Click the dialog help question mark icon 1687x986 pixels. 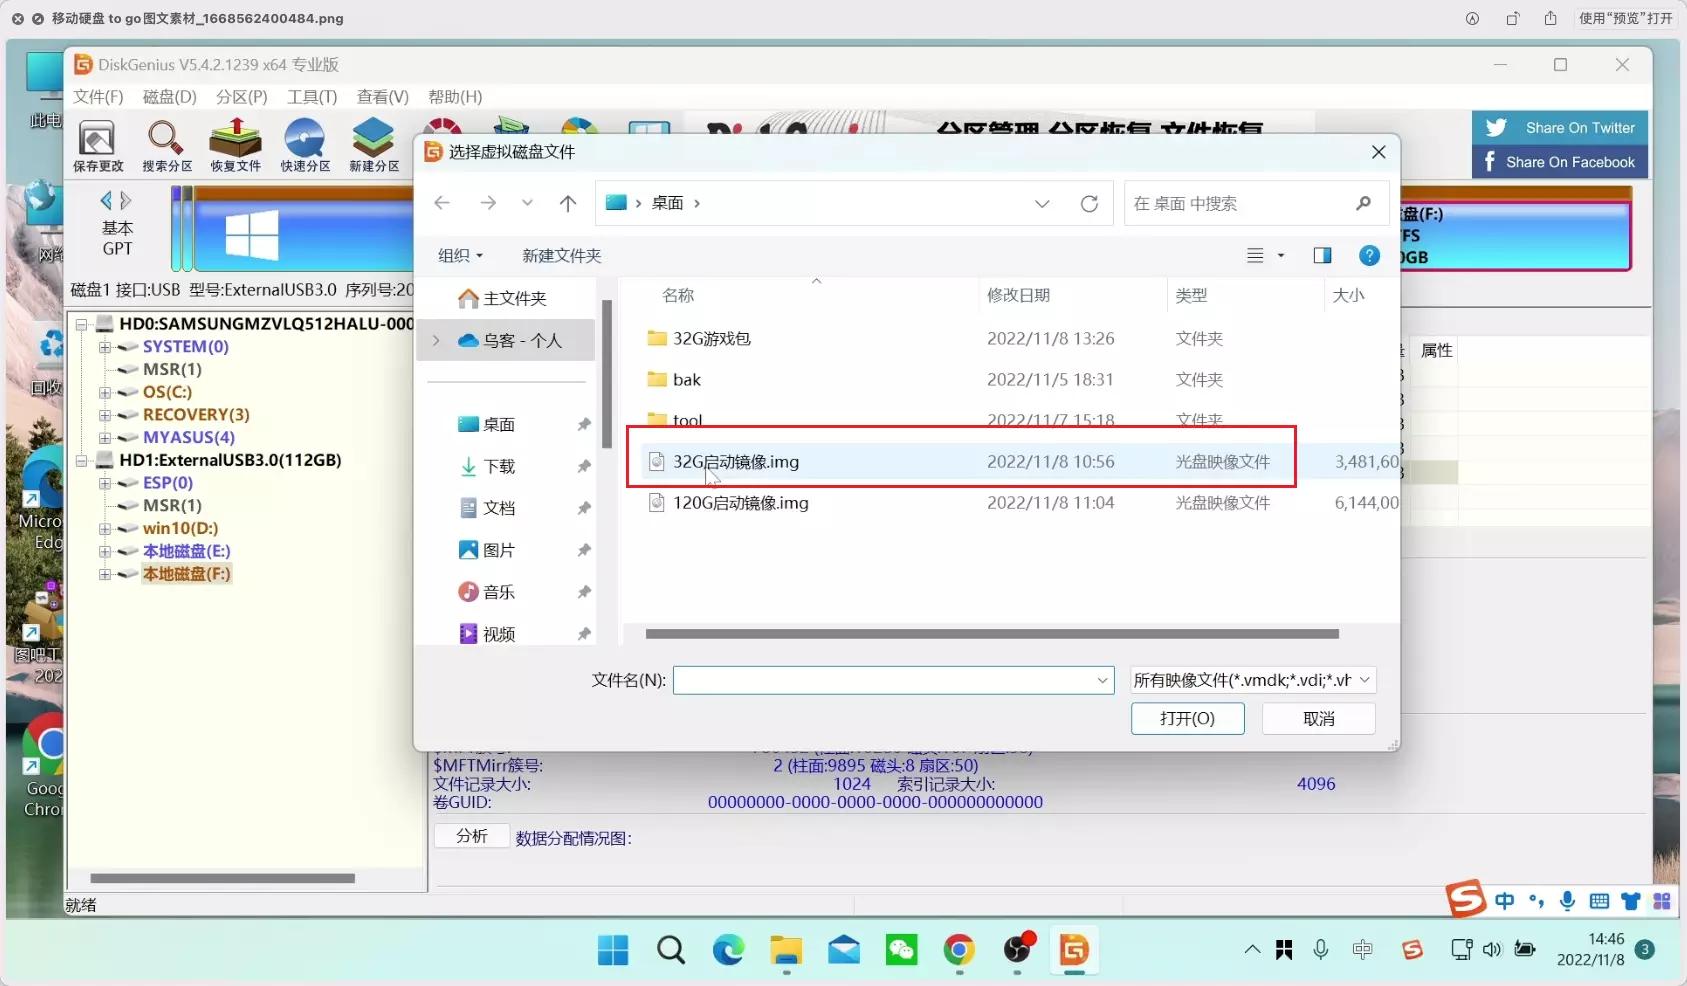point(1370,255)
